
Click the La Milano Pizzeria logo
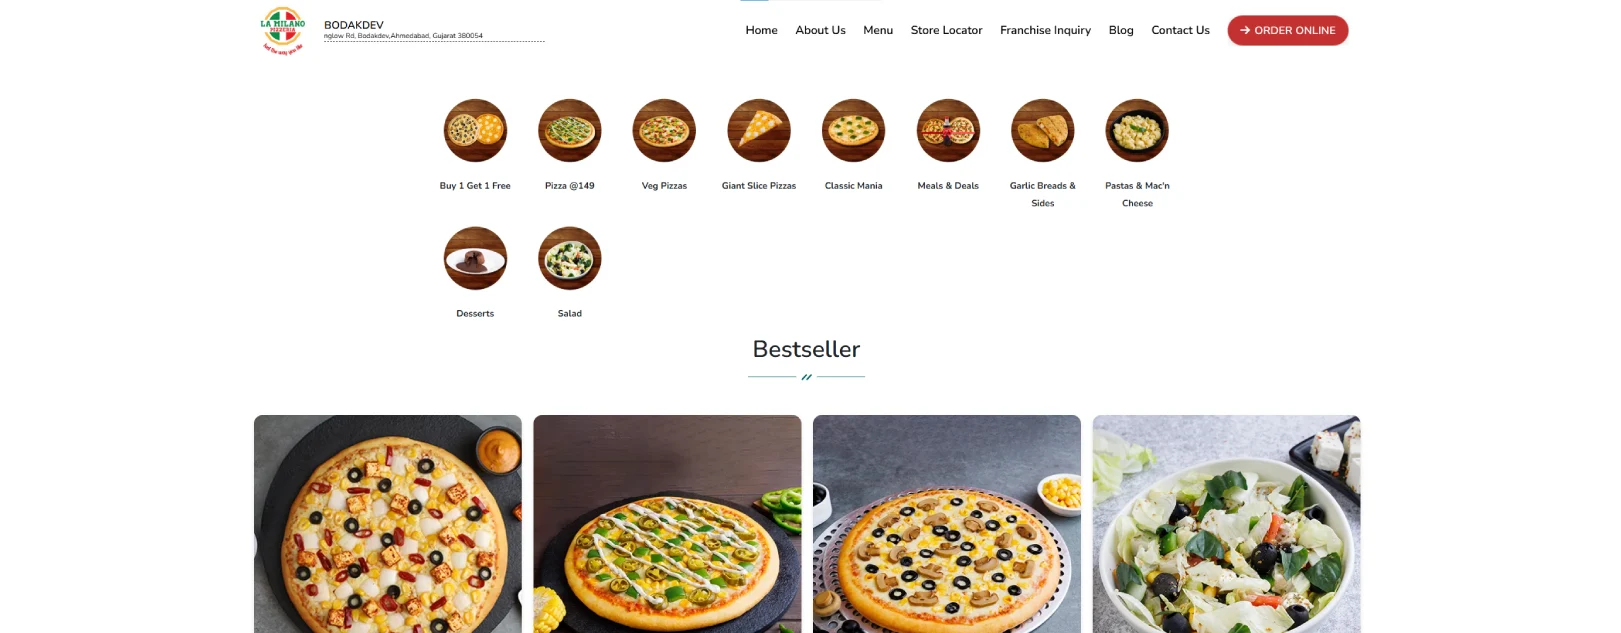283,31
